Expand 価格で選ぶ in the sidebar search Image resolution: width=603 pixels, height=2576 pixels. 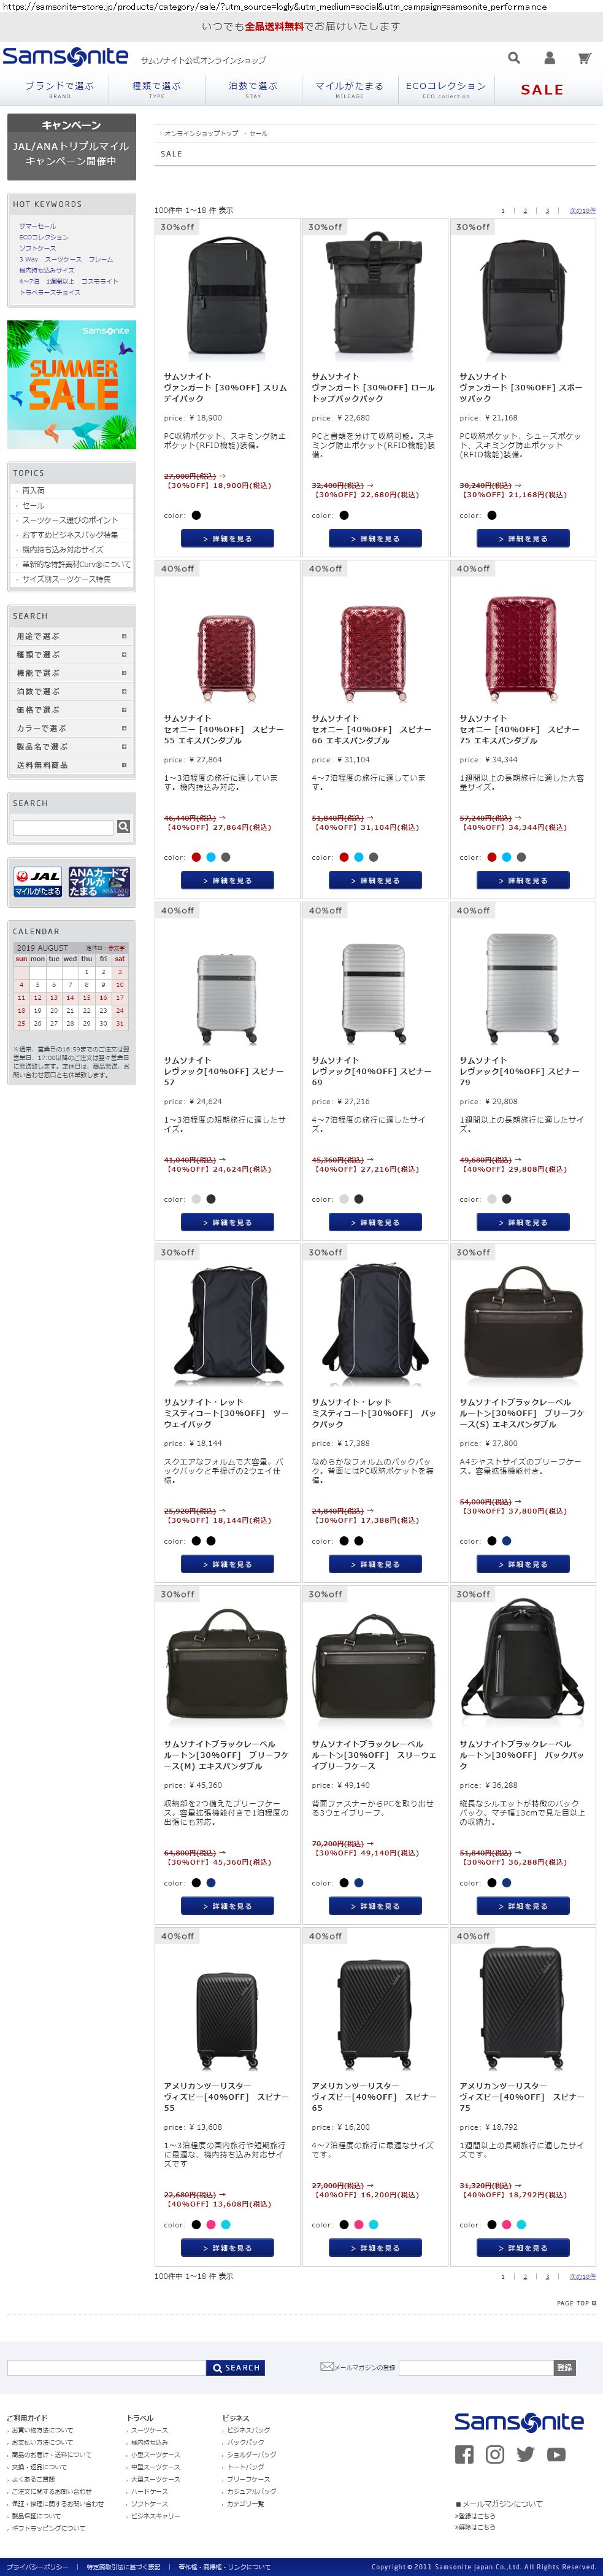point(72,710)
